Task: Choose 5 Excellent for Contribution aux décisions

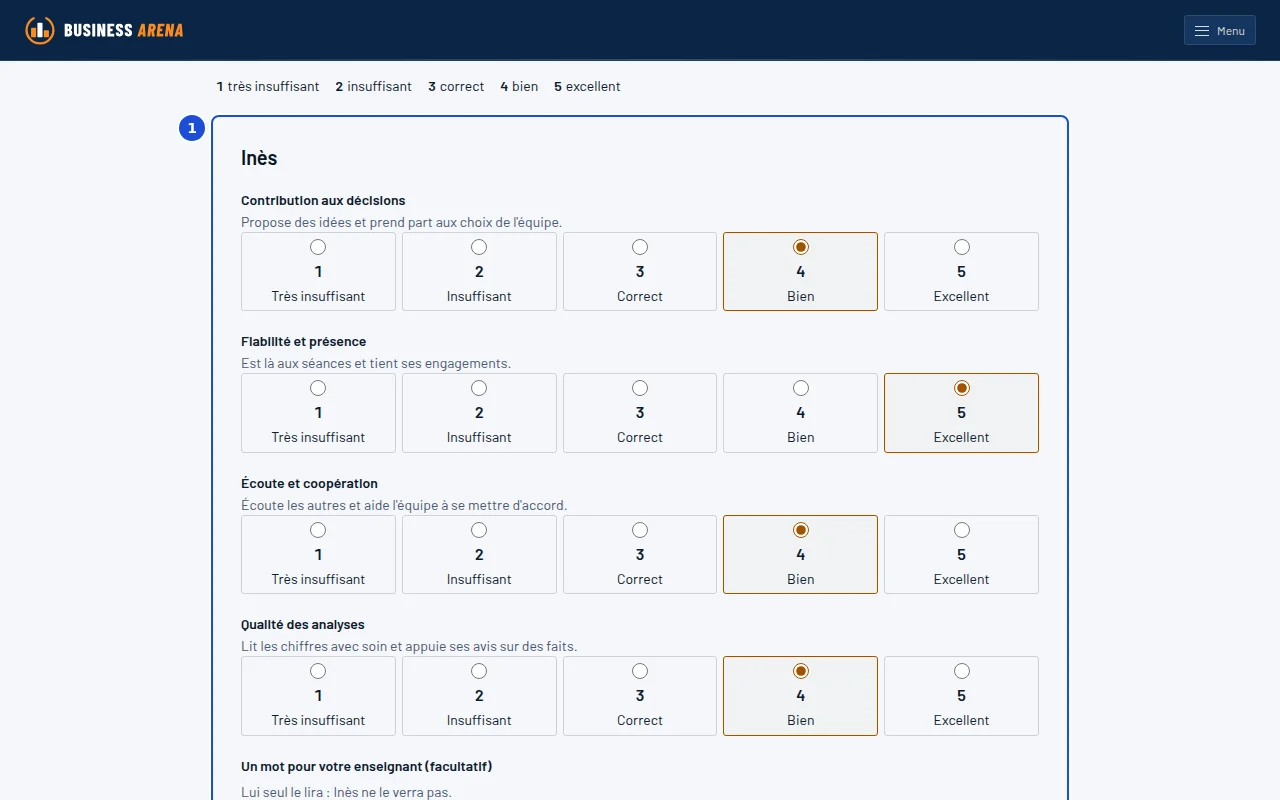Action: point(961,272)
